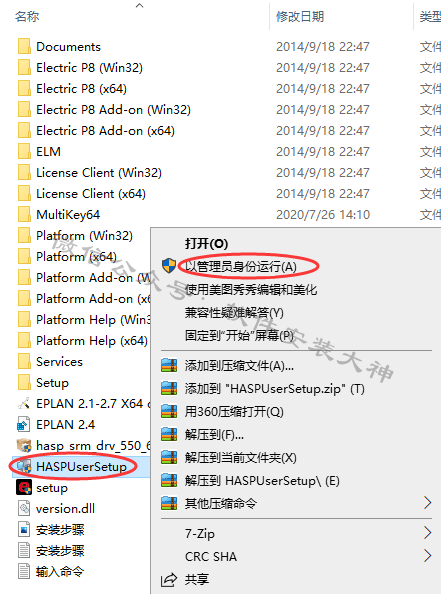Image resolution: width=441 pixels, height=594 pixels.
Task: Click the share icon in context menu
Action: tap(169, 580)
